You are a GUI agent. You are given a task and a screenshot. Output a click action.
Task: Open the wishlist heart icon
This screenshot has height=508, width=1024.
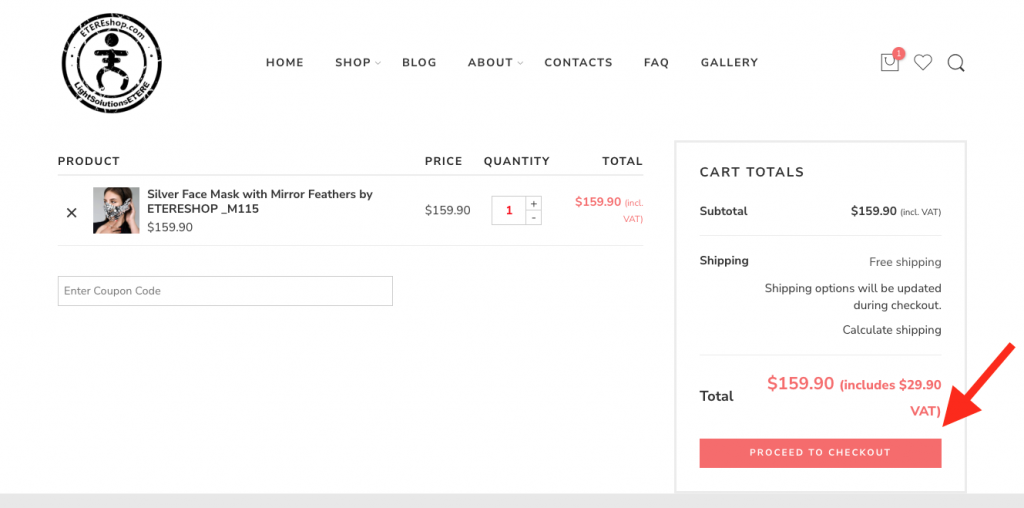point(923,63)
